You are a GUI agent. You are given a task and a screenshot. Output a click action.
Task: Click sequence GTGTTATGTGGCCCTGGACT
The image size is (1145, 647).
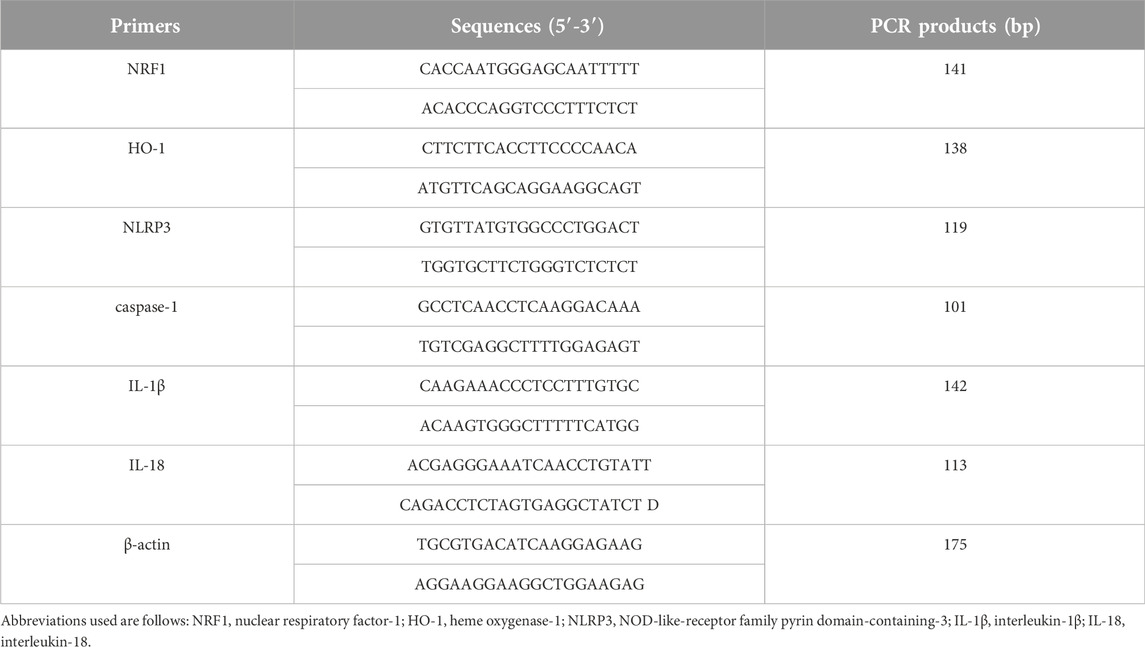coord(529,228)
